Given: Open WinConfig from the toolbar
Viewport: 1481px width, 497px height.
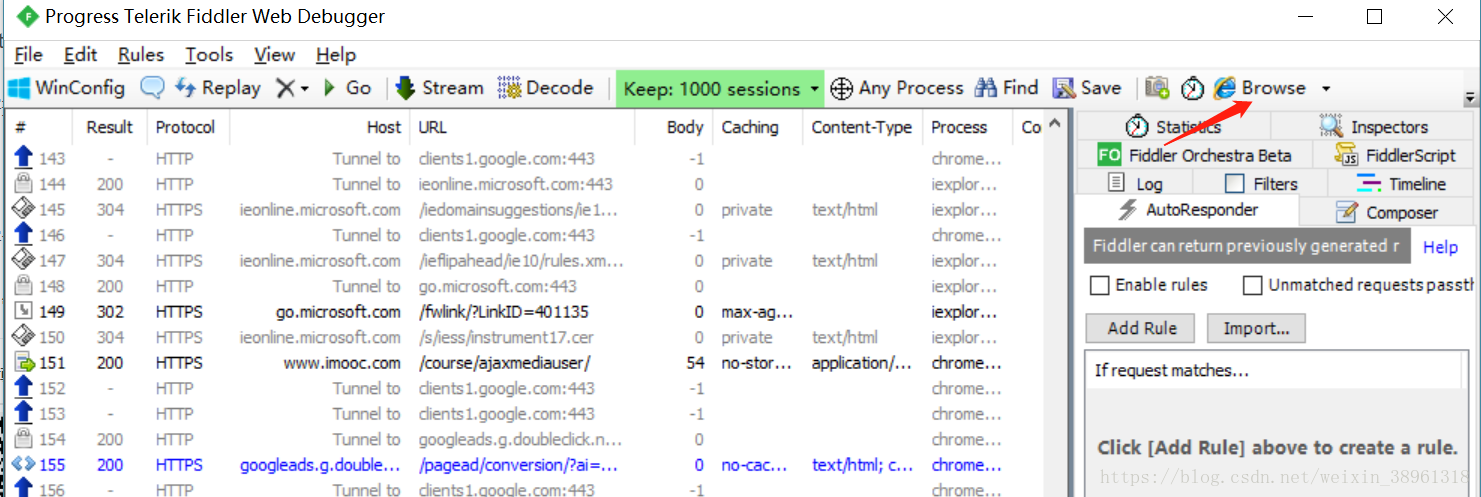Looking at the screenshot, I should coord(67,88).
